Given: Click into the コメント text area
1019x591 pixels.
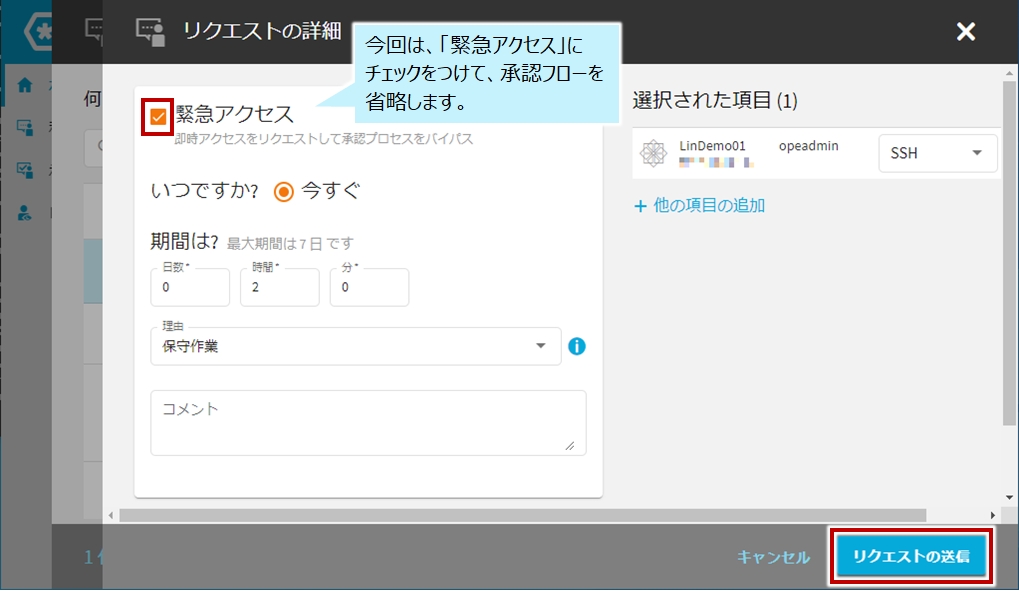Looking at the screenshot, I should pyautogui.click(x=368, y=423).
